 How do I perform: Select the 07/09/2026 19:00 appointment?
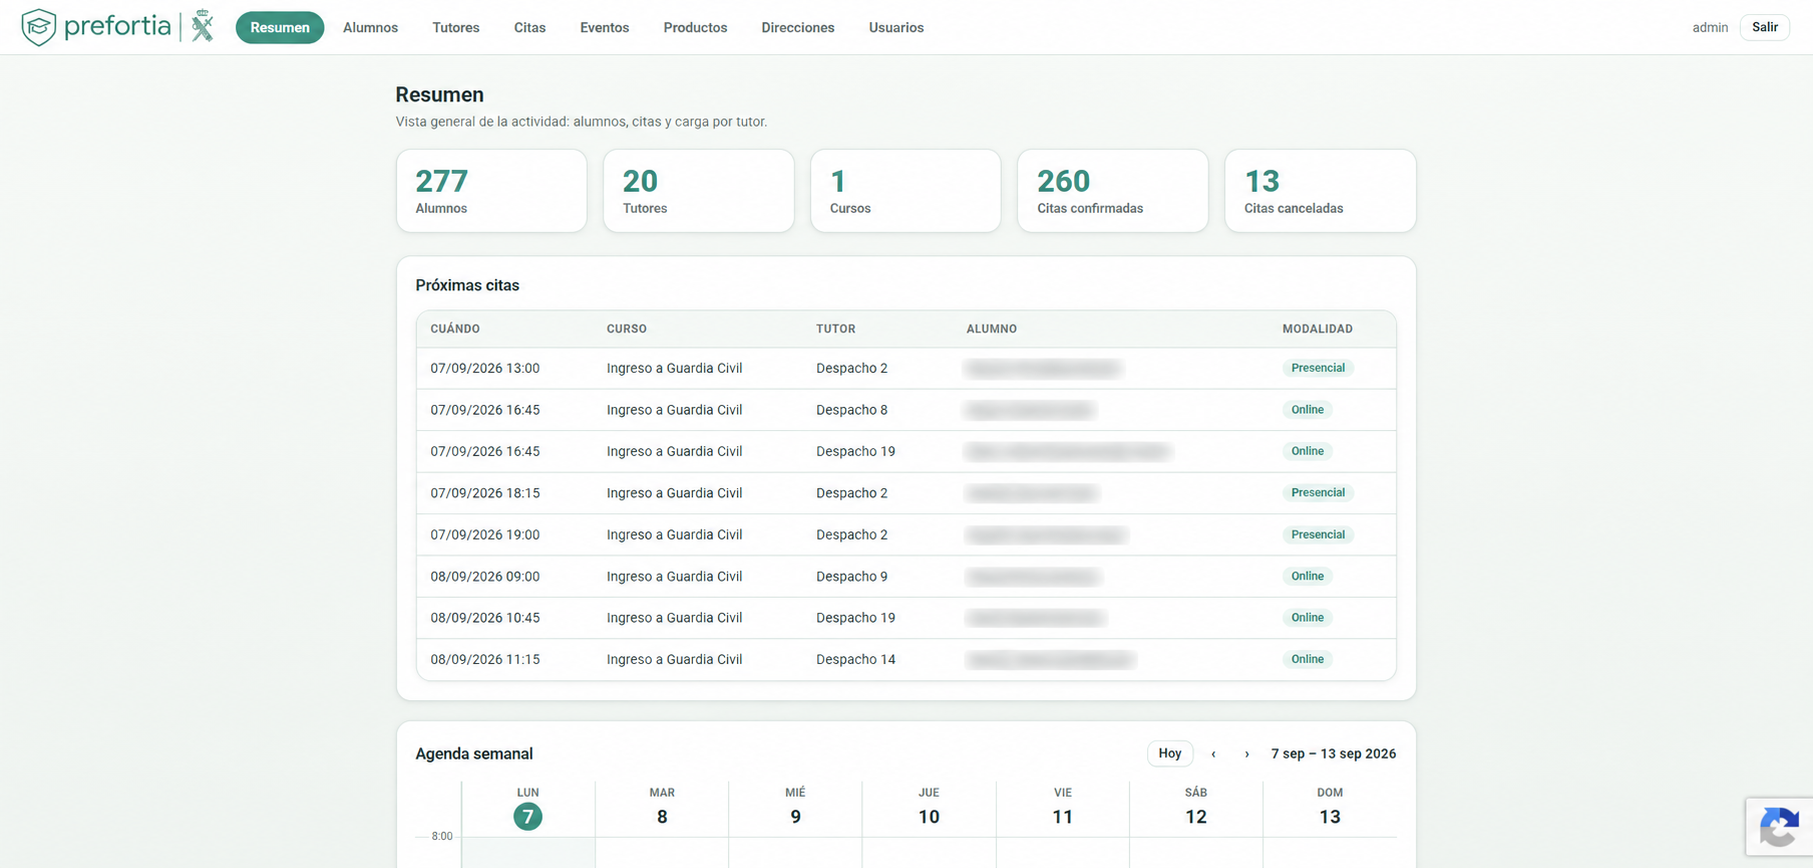(906, 535)
